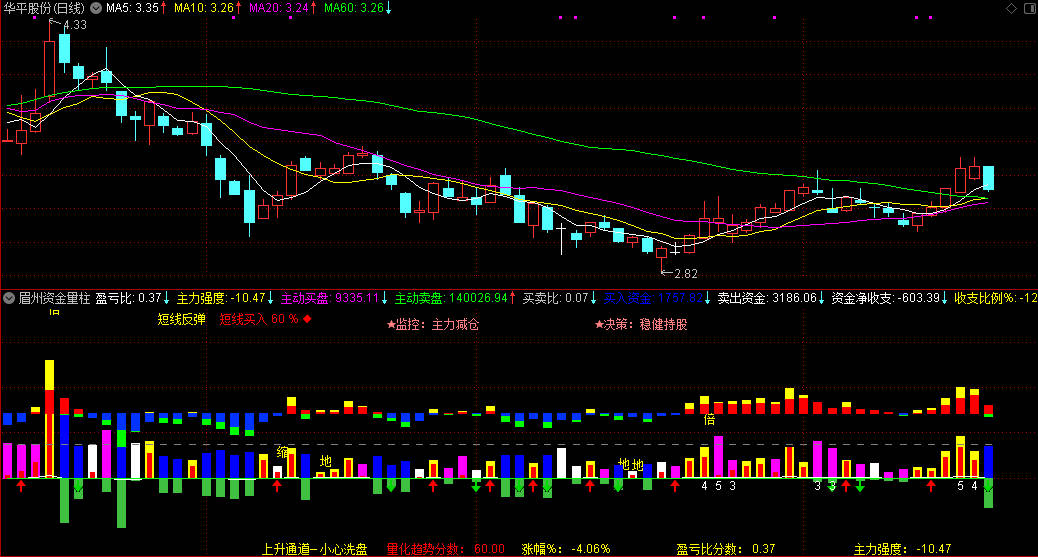Click the ★监控:主力减仓 label
Image resolution: width=1038 pixels, height=557 pixels.
point(433,325)
